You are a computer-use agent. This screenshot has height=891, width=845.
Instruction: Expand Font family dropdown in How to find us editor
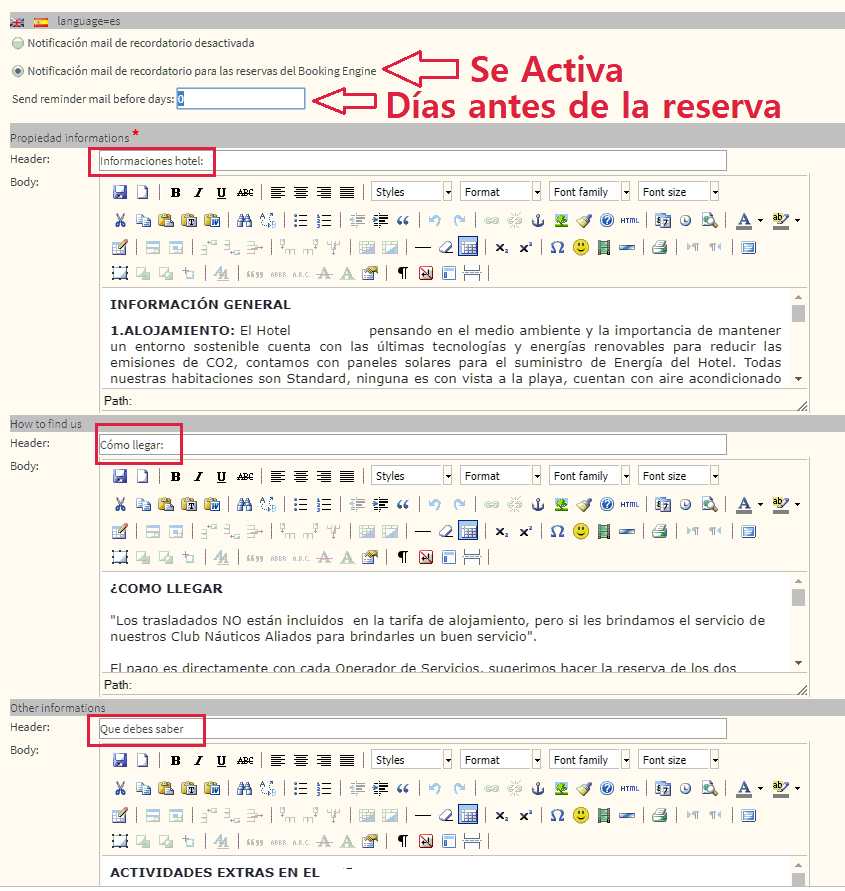pyautogui.click(x=590, y=476)
